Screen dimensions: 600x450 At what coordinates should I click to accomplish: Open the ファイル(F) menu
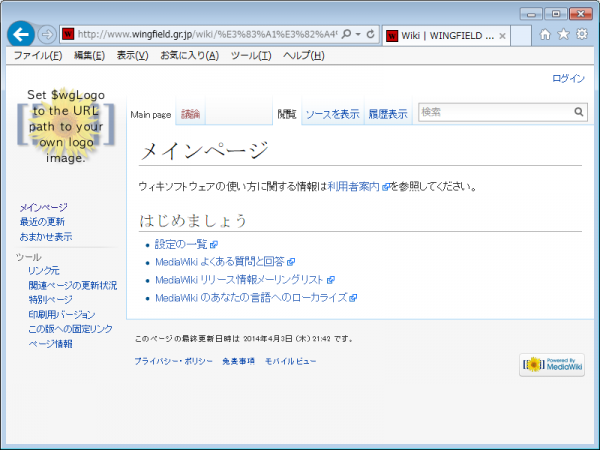[37, 55]
